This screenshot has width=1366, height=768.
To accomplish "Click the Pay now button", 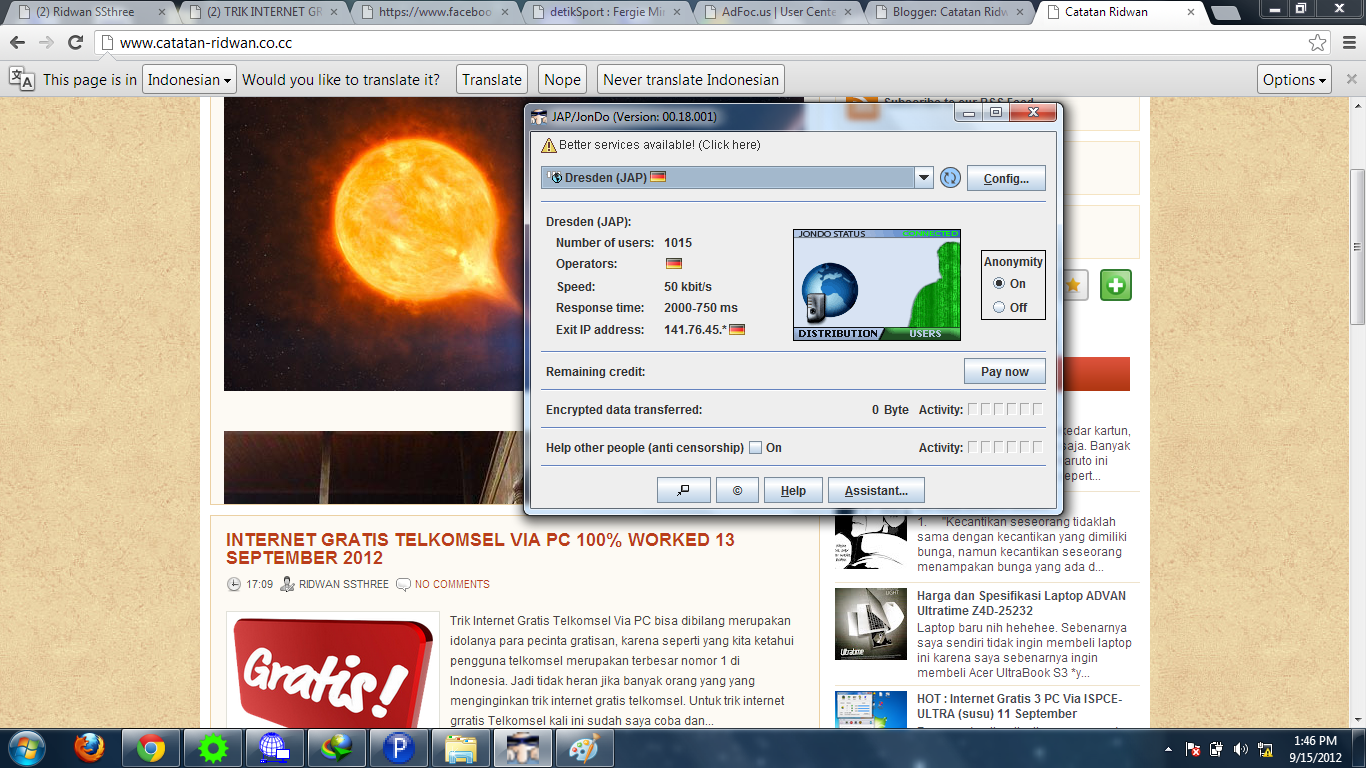I will point(1005,372).
